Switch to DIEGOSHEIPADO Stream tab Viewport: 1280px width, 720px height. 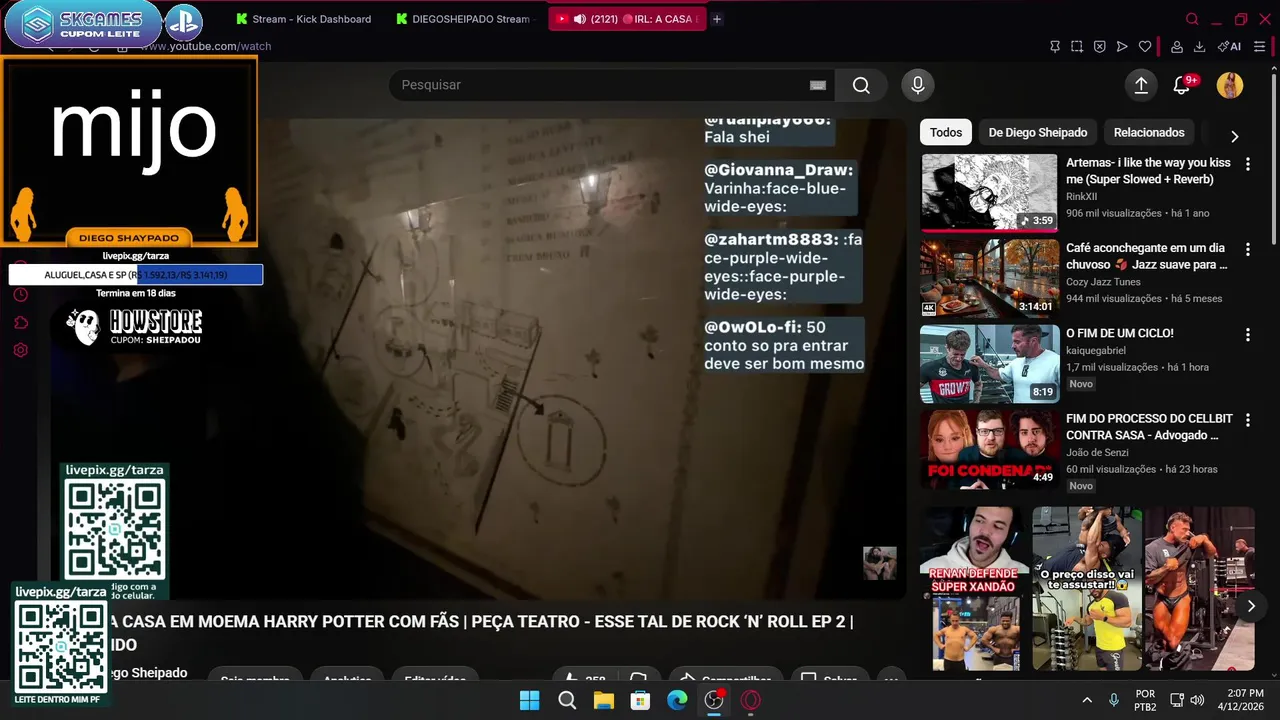point(466,19)
